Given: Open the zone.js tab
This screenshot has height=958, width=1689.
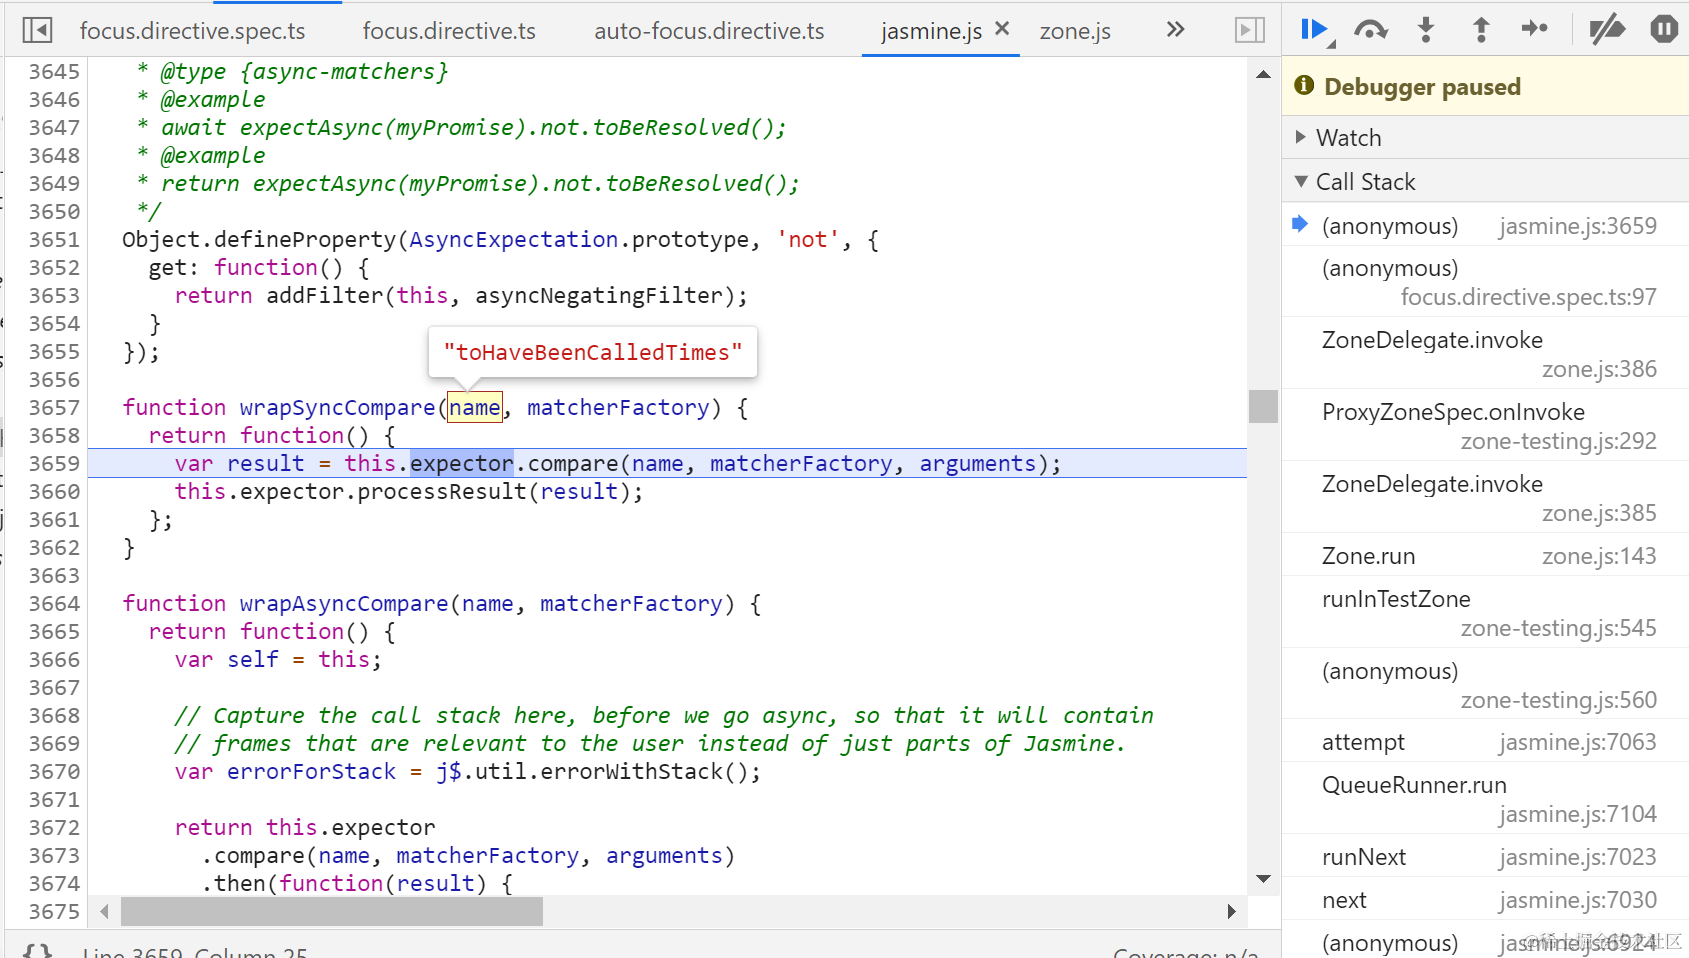Looking at the screenshot, I should pyautogui.click(x=1075, y=31).
